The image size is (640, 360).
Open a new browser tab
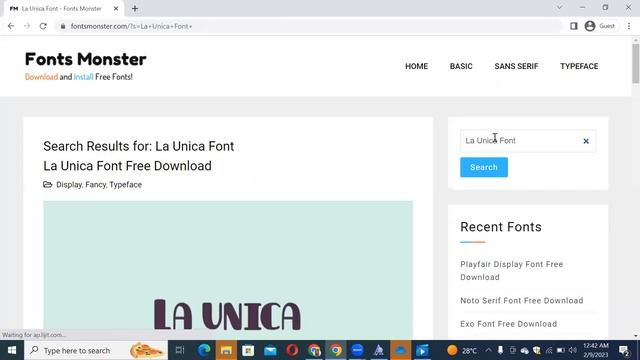(x=135, y=9)
